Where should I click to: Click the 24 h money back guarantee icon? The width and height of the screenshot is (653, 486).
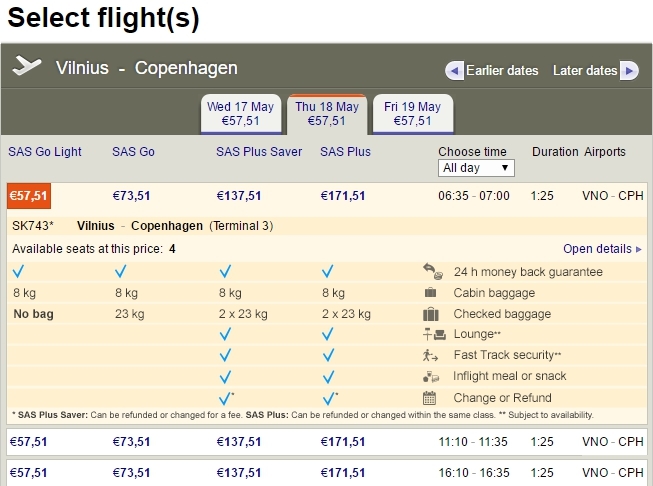[x=431, y=271]
